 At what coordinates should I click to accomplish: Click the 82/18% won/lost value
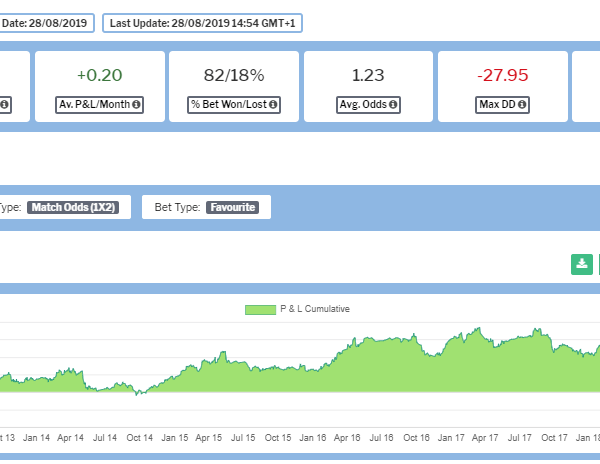[x=234, y=73]
